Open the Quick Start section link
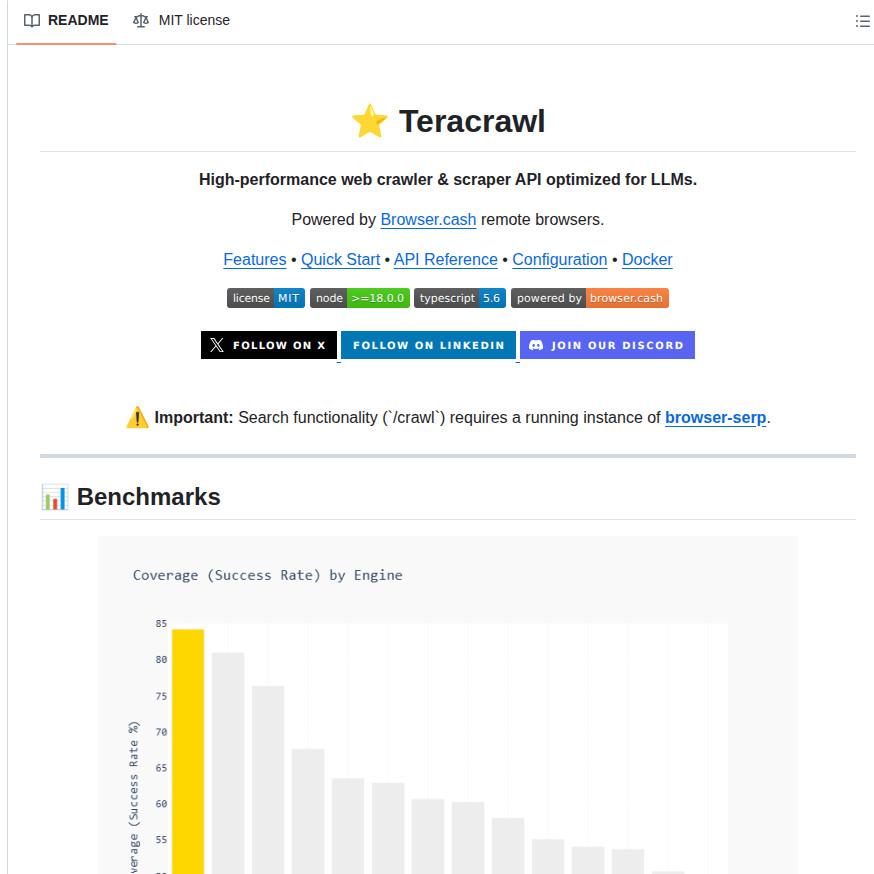 [340, 259]
